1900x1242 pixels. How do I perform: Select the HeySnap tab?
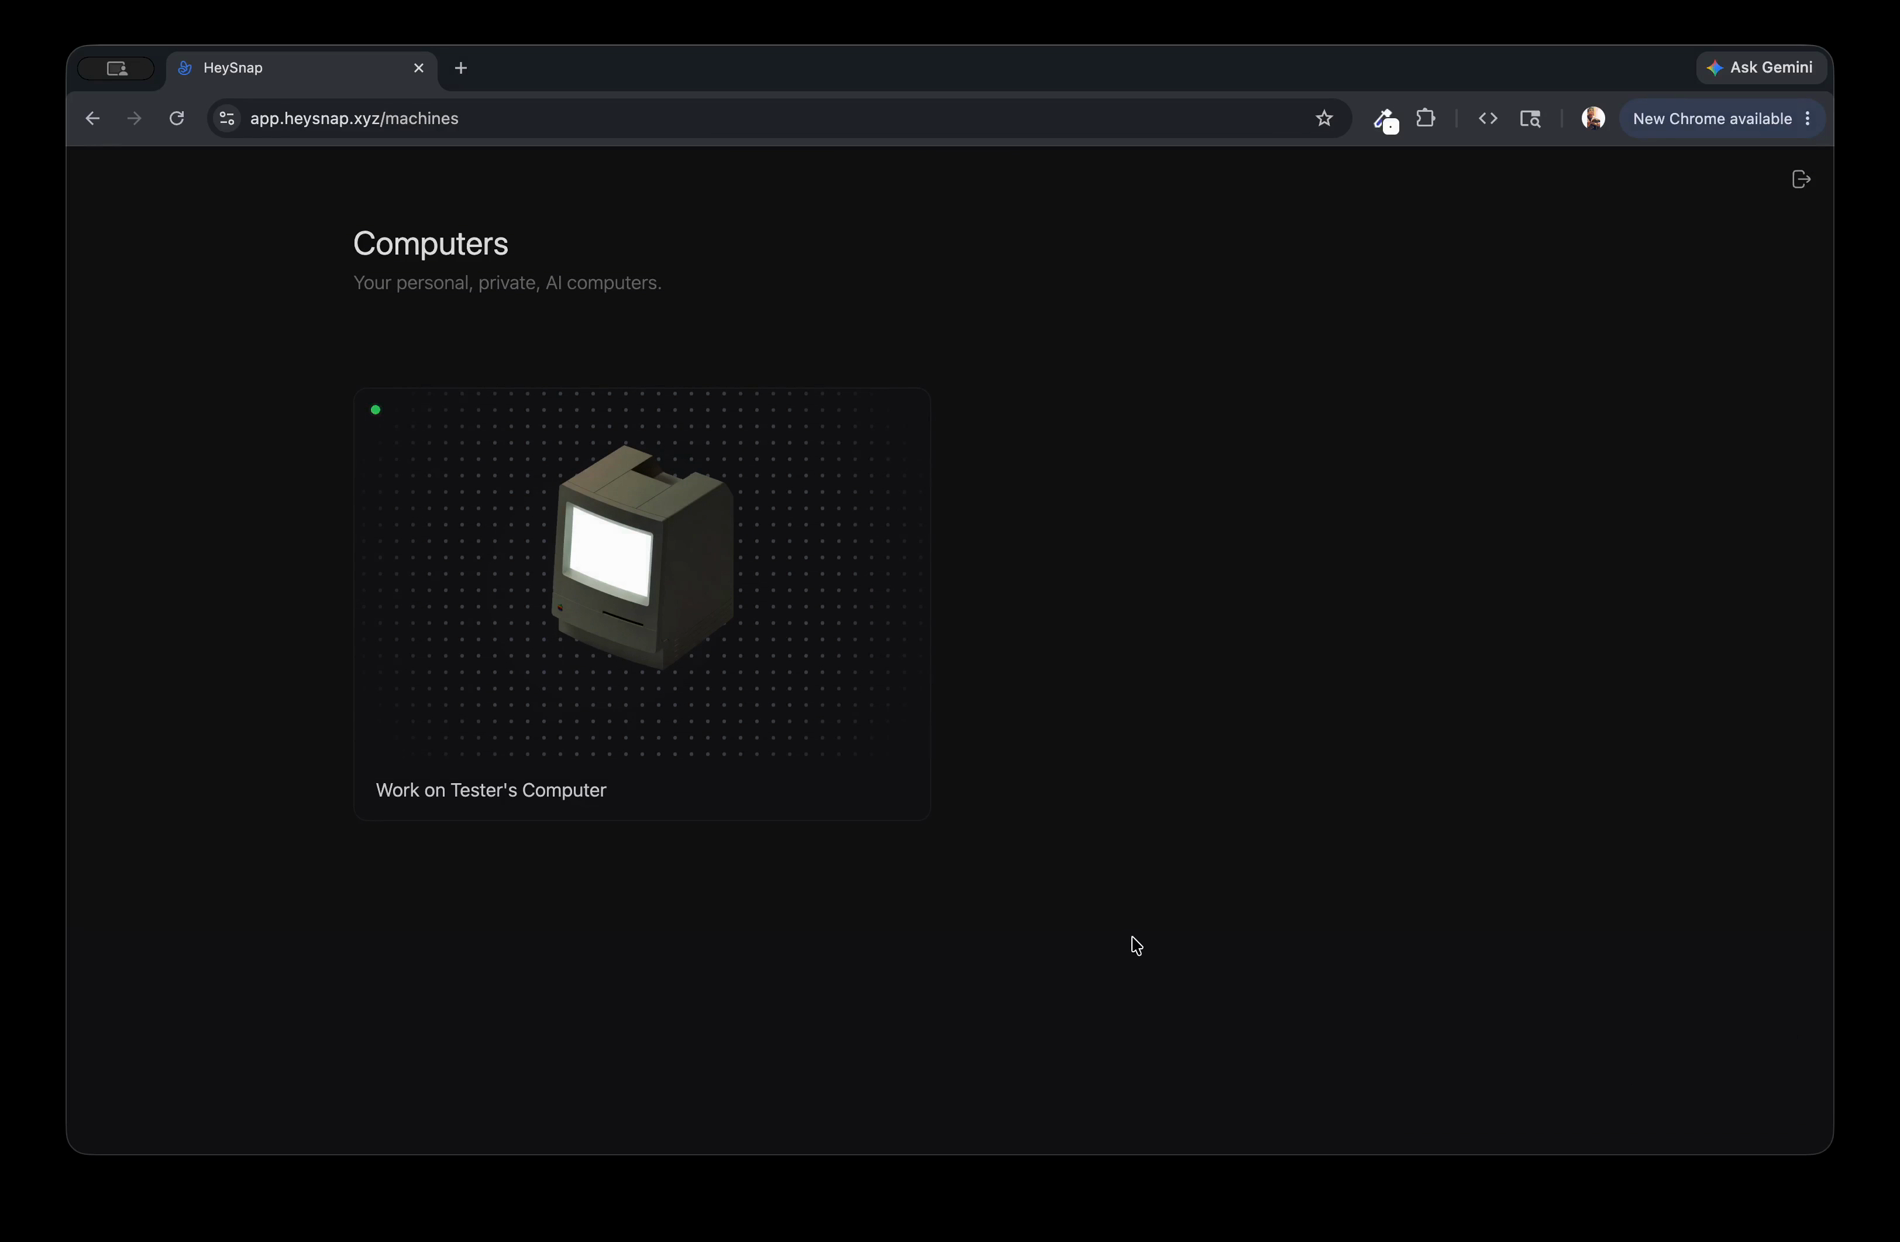(x=301, y=68)
